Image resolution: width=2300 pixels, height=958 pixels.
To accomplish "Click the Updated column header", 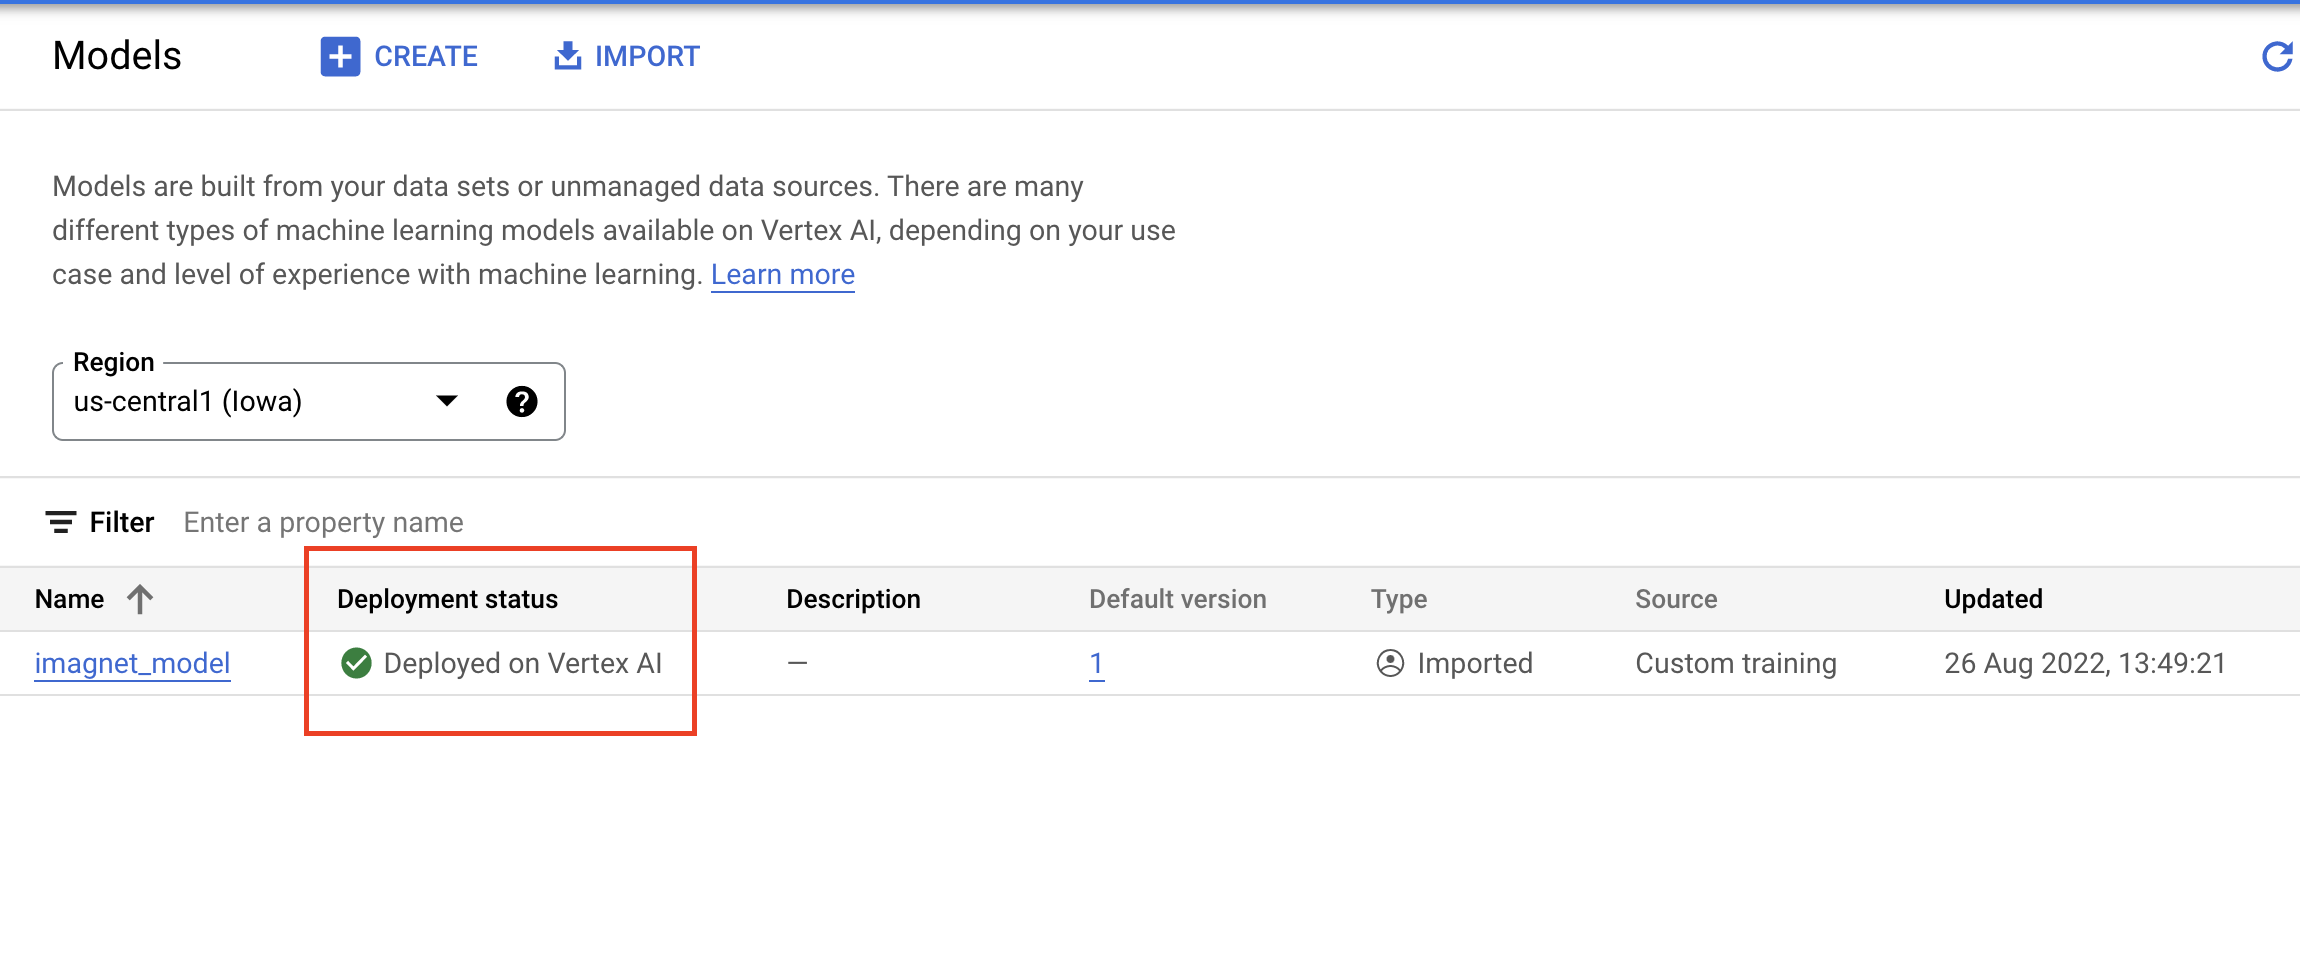I will pyautogui.click(x=1992, y=599).
